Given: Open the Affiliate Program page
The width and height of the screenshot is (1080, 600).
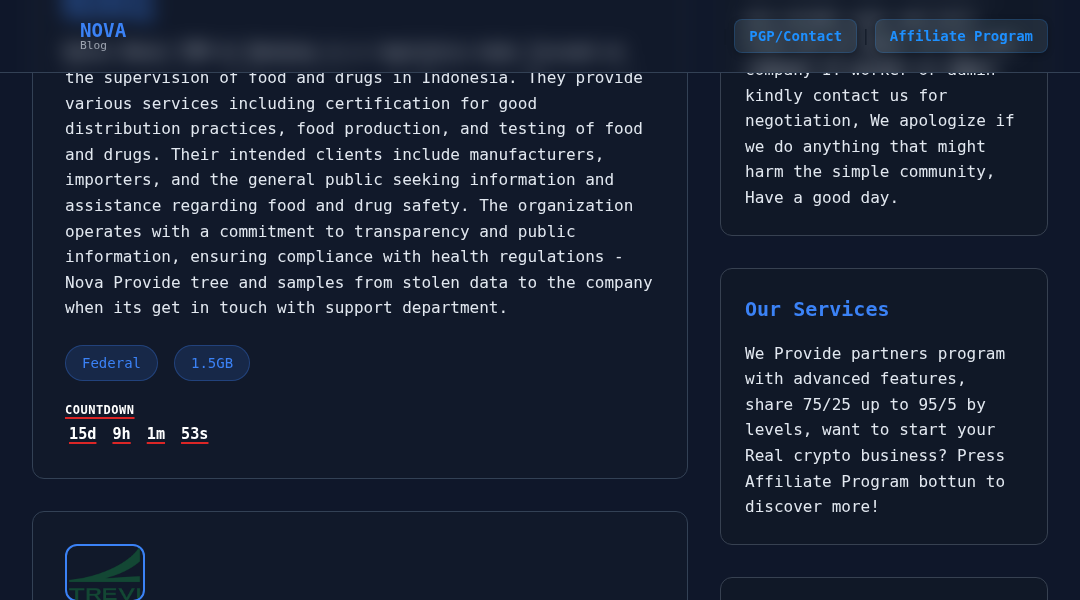Looking at the screenshot, I should coord(961,36).
